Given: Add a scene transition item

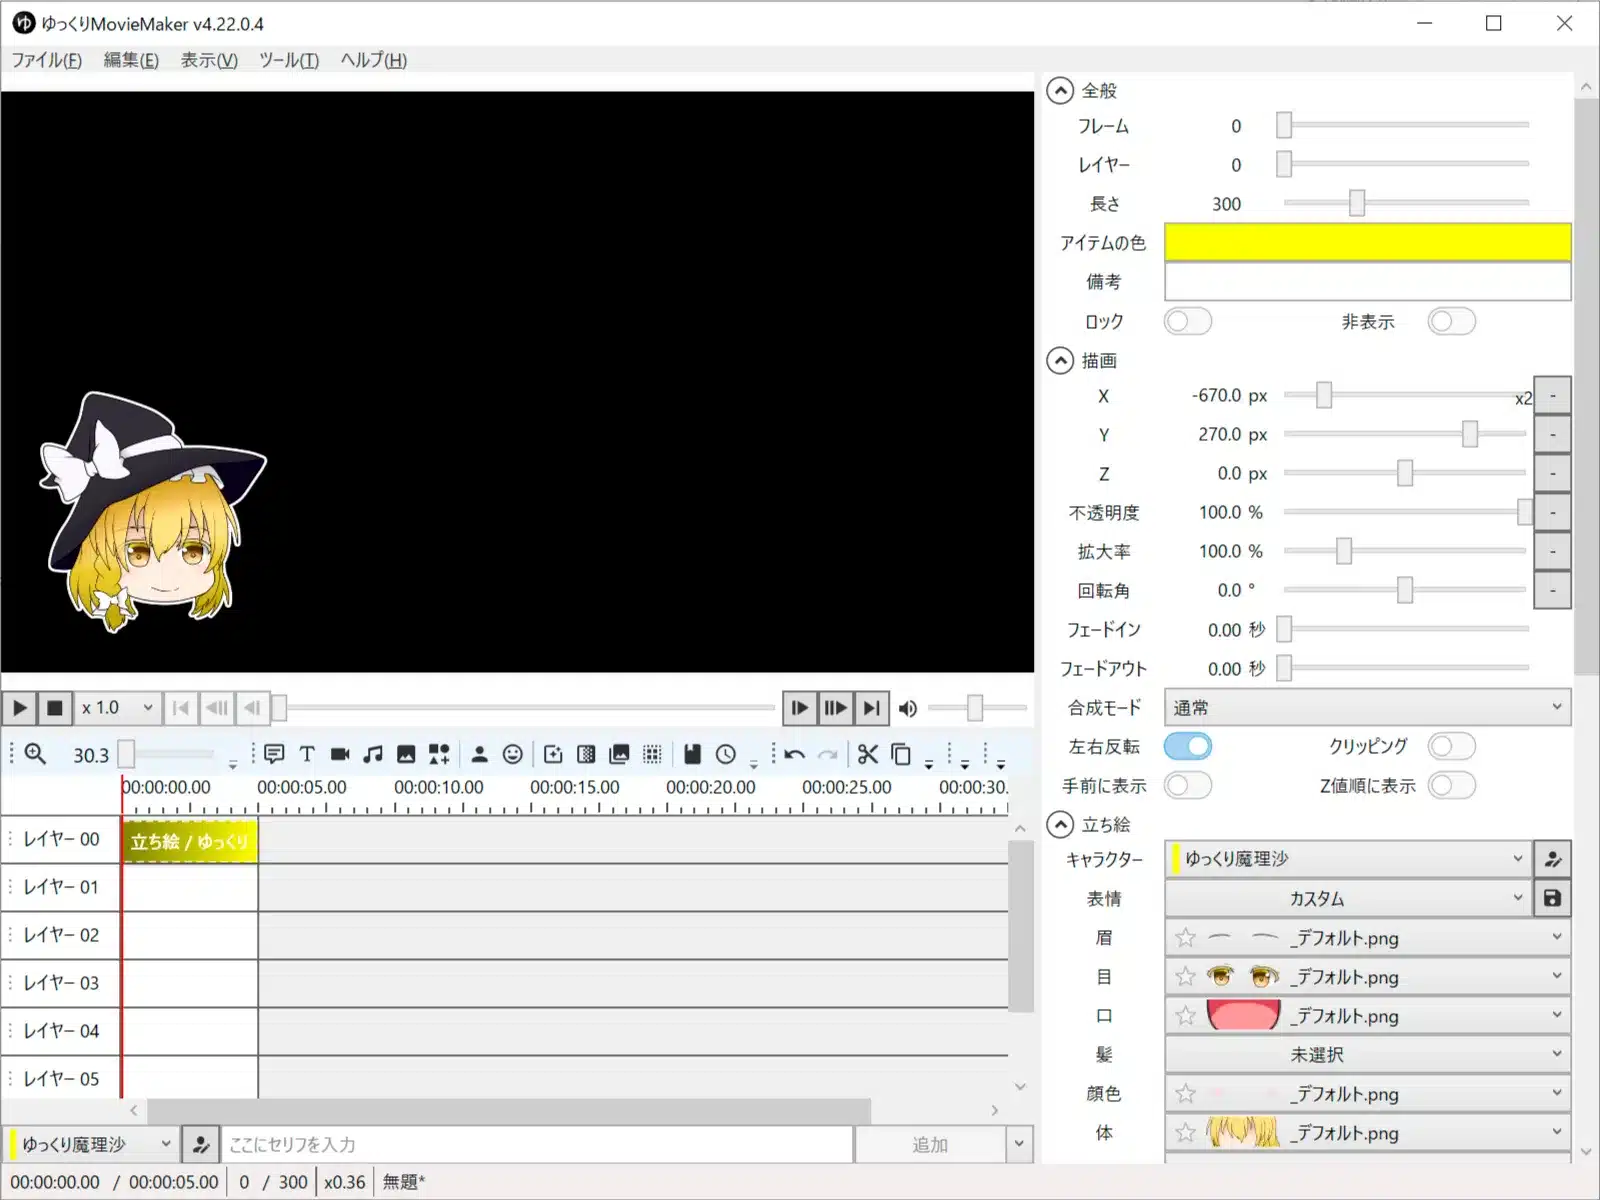Looking at the screenshot, I should pos(586,754).
